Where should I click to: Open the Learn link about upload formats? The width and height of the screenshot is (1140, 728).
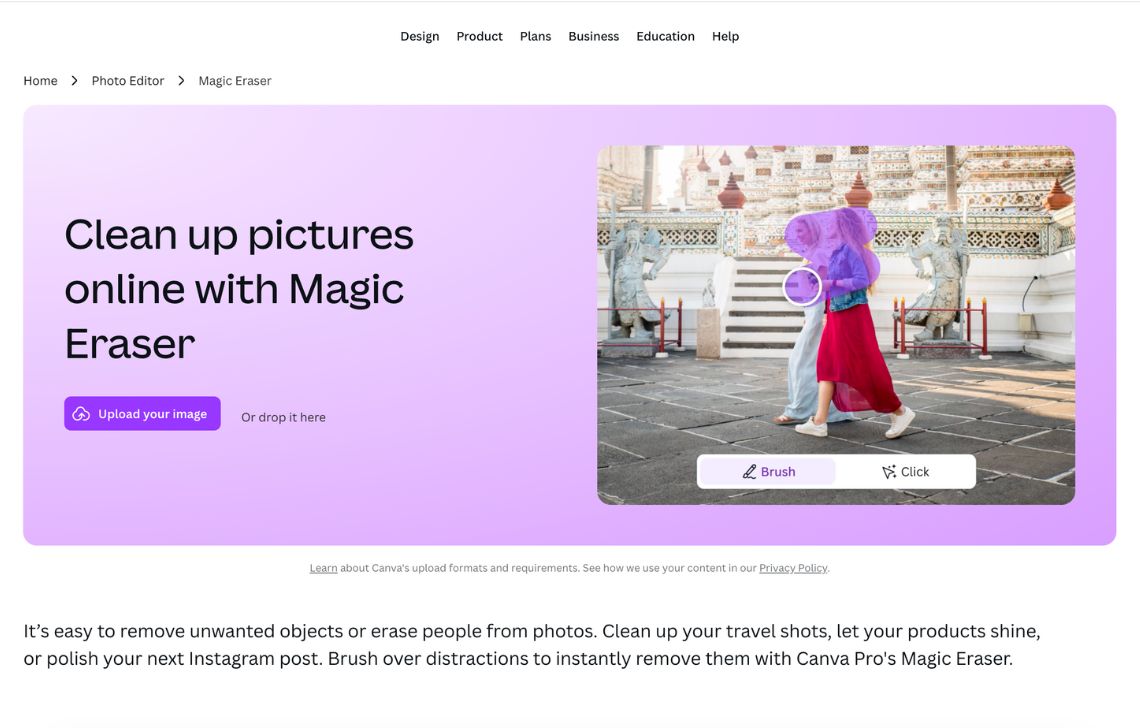[323, 568]
